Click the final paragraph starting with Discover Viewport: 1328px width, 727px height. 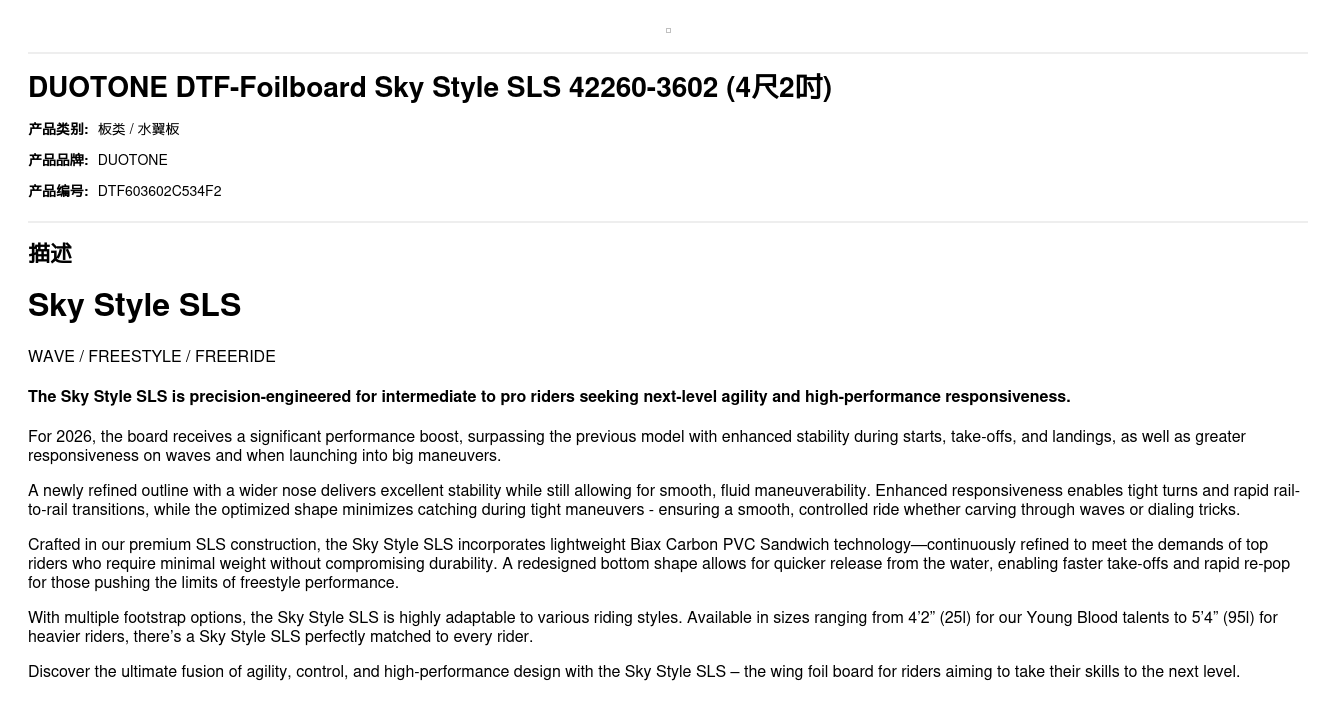point(634,672)
